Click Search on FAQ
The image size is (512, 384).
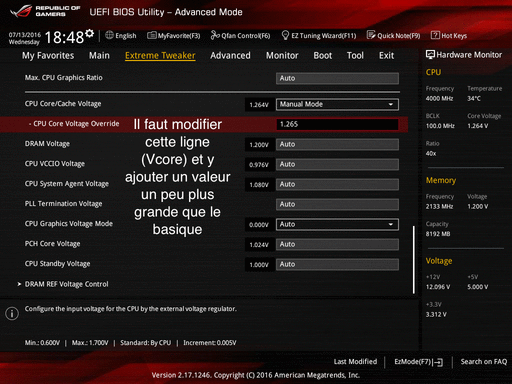(x=484, y=362)
